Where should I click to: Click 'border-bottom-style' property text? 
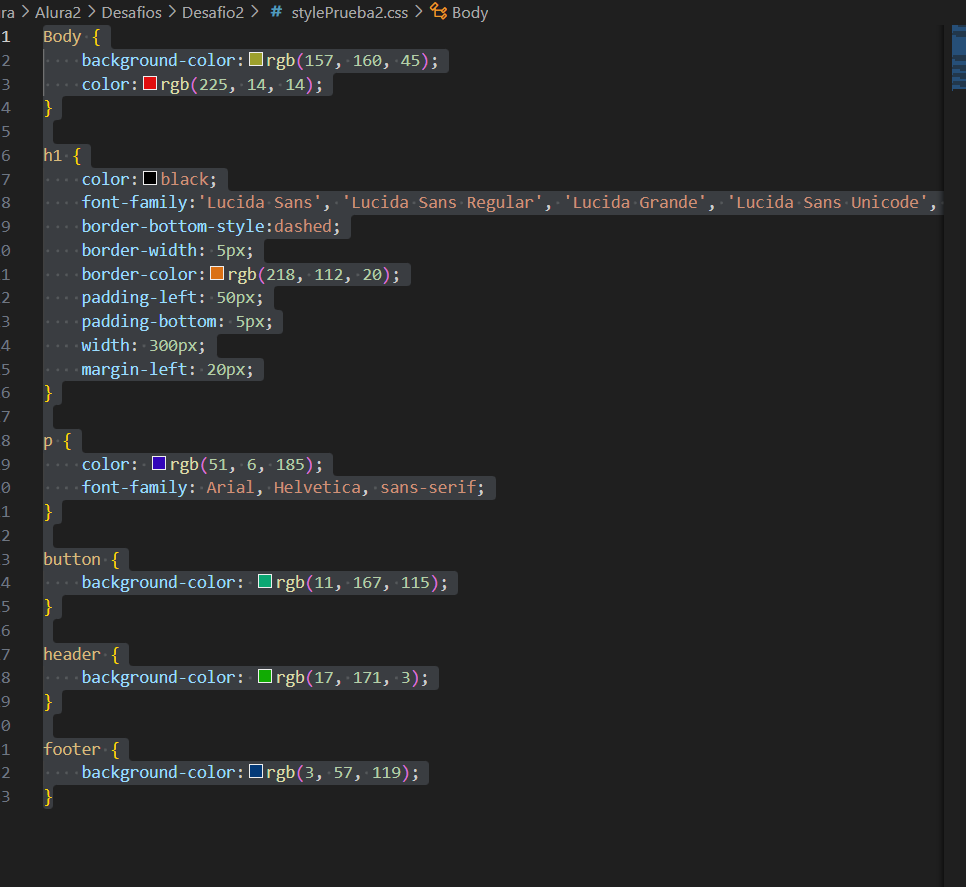[x=173, y=227]
